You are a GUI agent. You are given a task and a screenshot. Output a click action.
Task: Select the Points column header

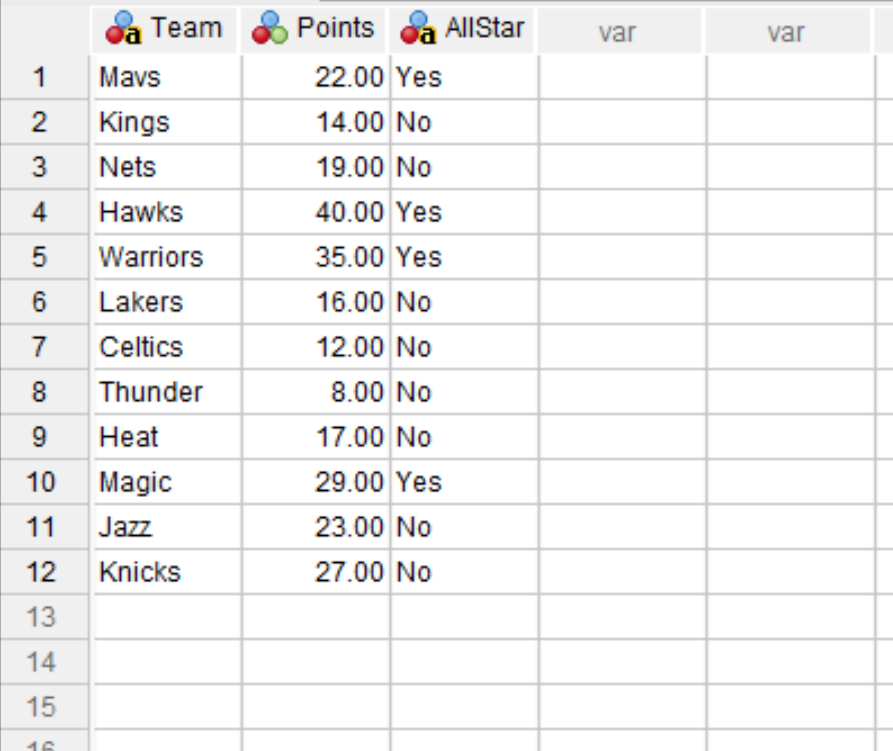[313, 31]
